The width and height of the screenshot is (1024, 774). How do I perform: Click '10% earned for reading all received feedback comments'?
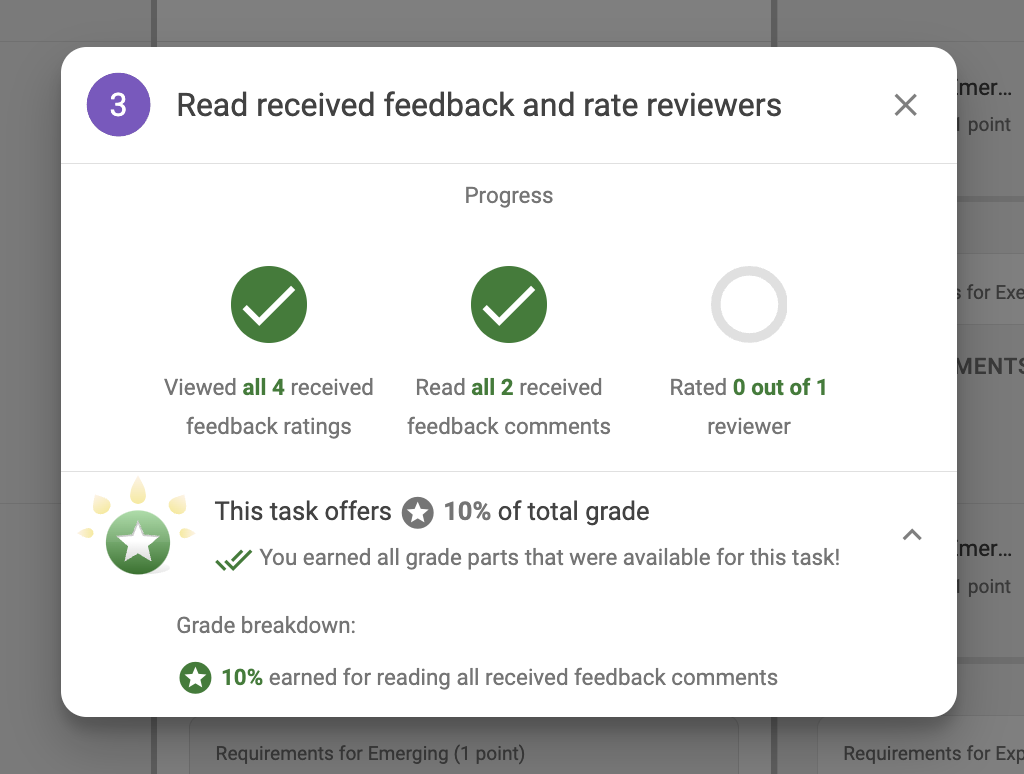[499, 678]
